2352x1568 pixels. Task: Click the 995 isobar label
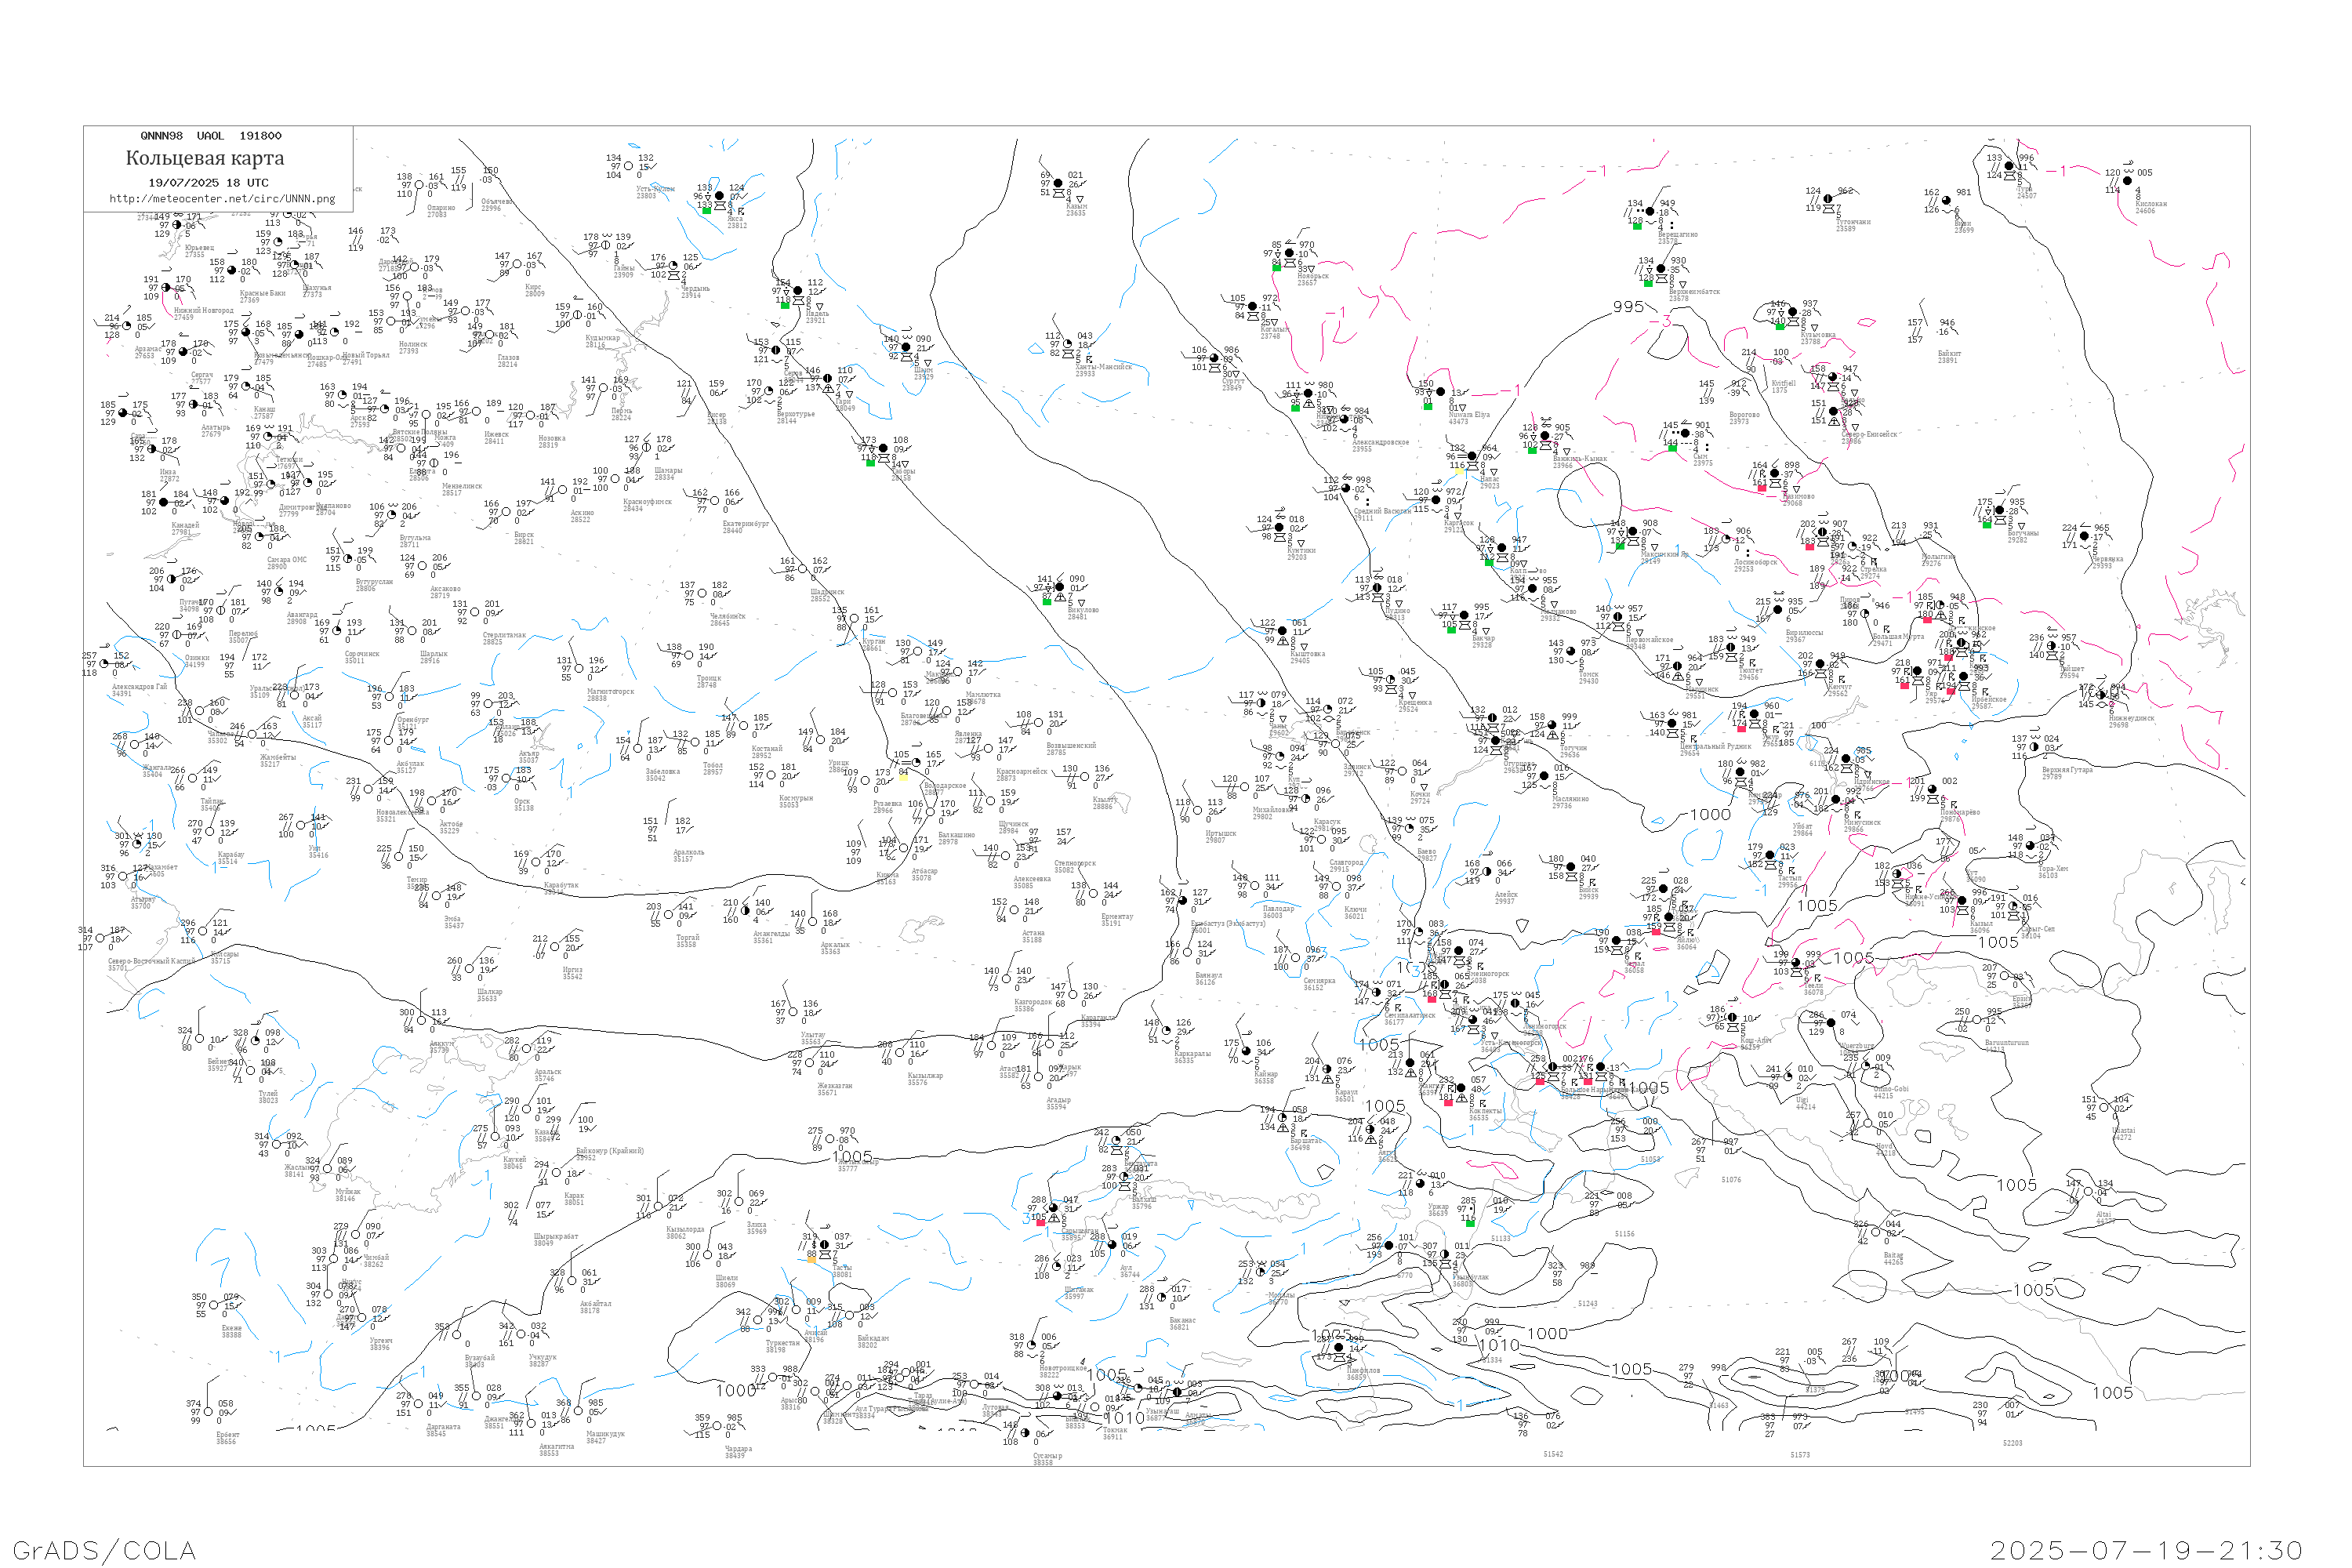point(1628,307)
